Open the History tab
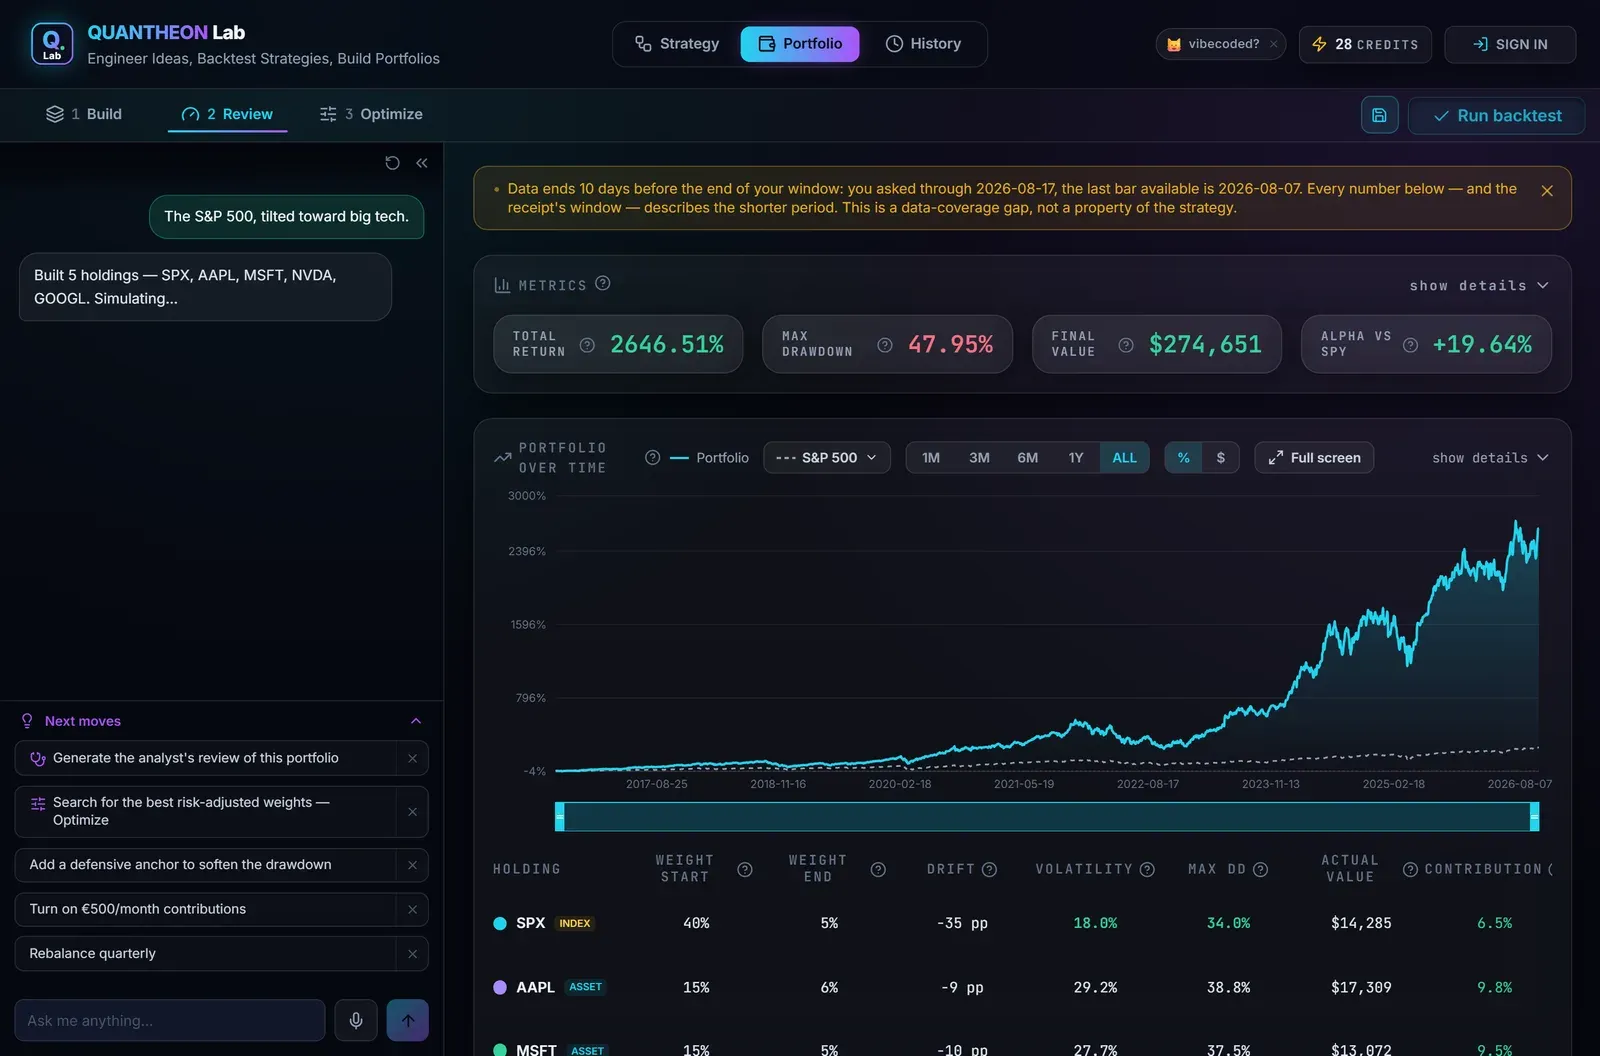Viewport: 1600px width, 1056px height. click(923, 44)
